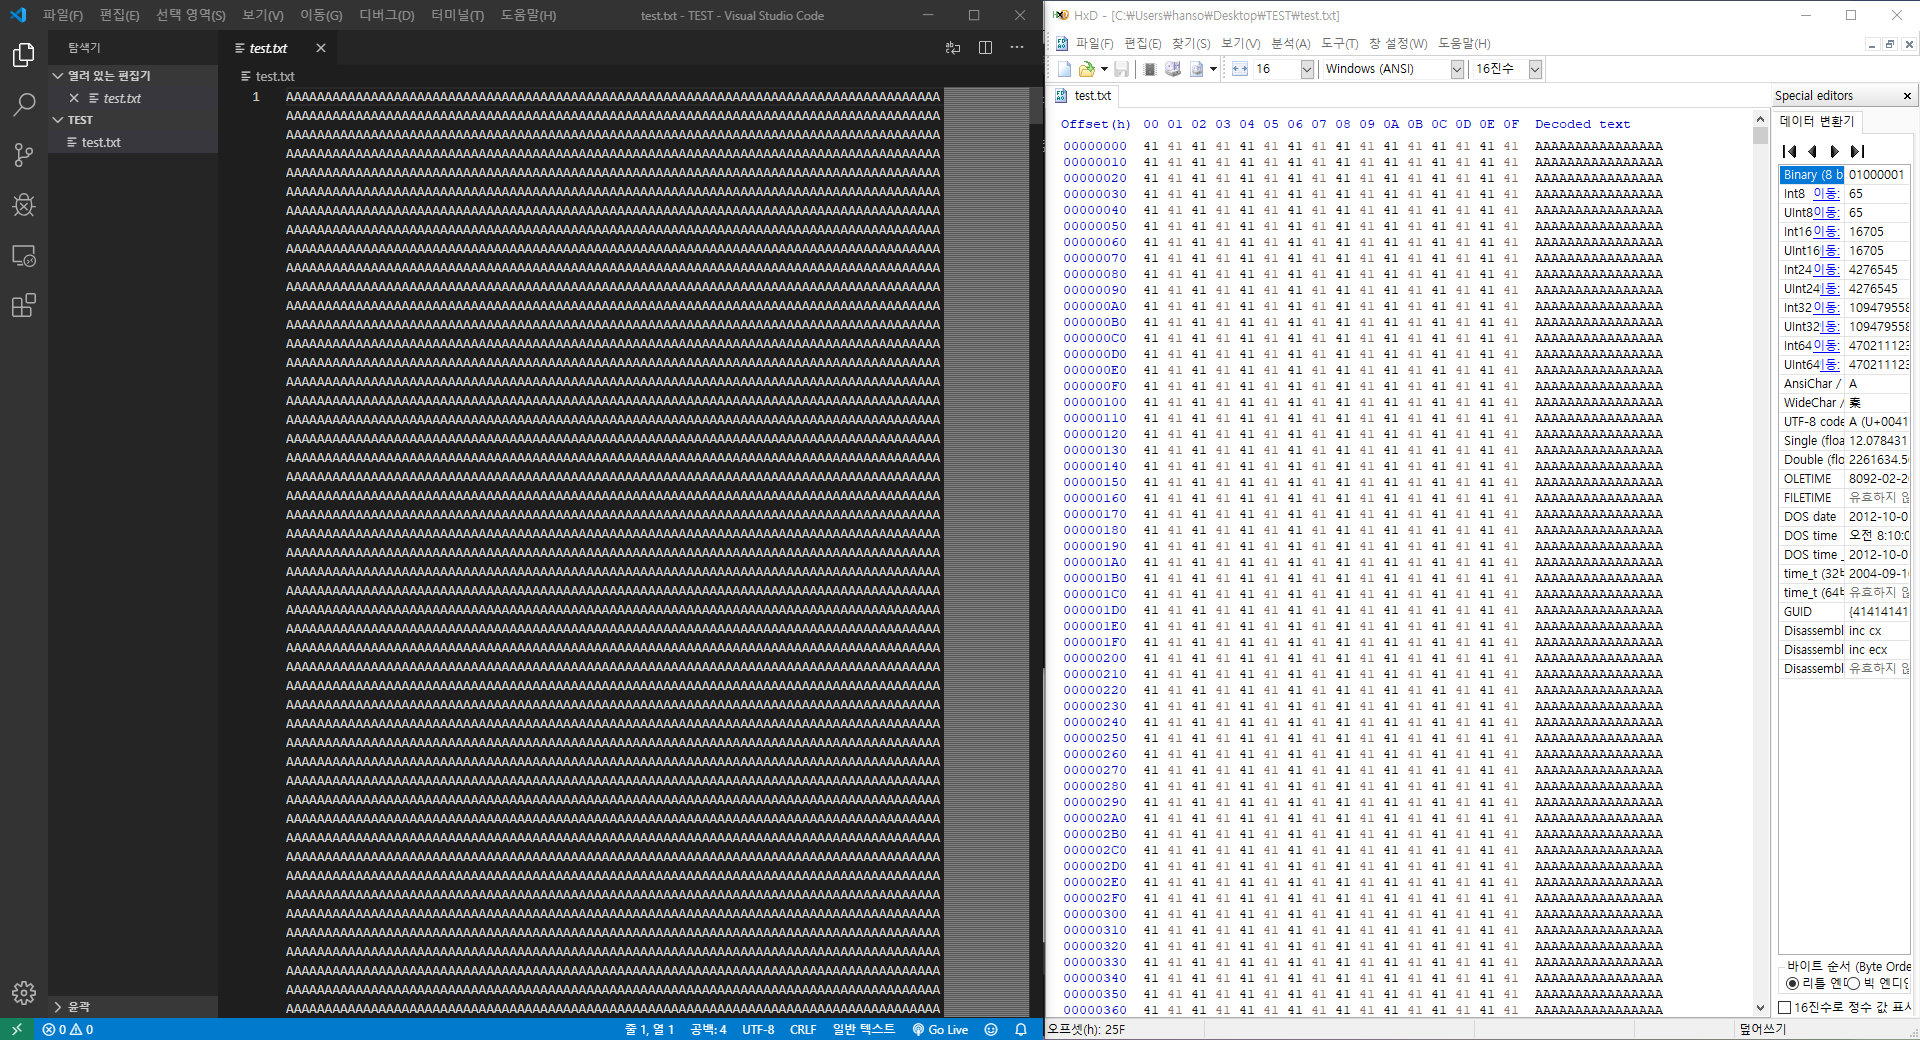This screenshot has height=1040, width=1920.
Task: Click the Int64 이동 link in data inspector
Action: [x=1826, y=346]
